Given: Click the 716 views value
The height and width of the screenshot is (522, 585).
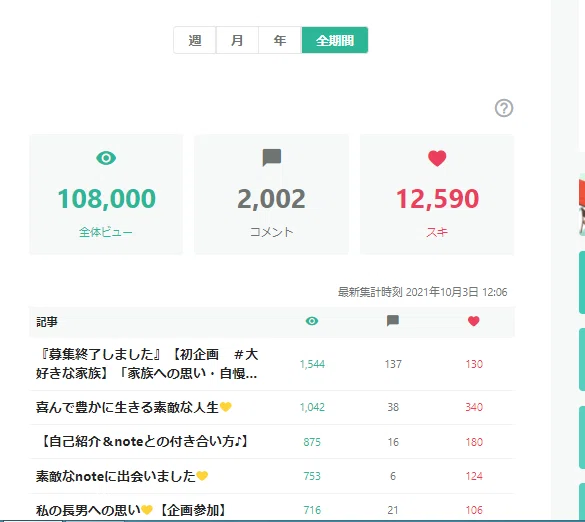Looking at the screenshot, I should coord(312,510).
